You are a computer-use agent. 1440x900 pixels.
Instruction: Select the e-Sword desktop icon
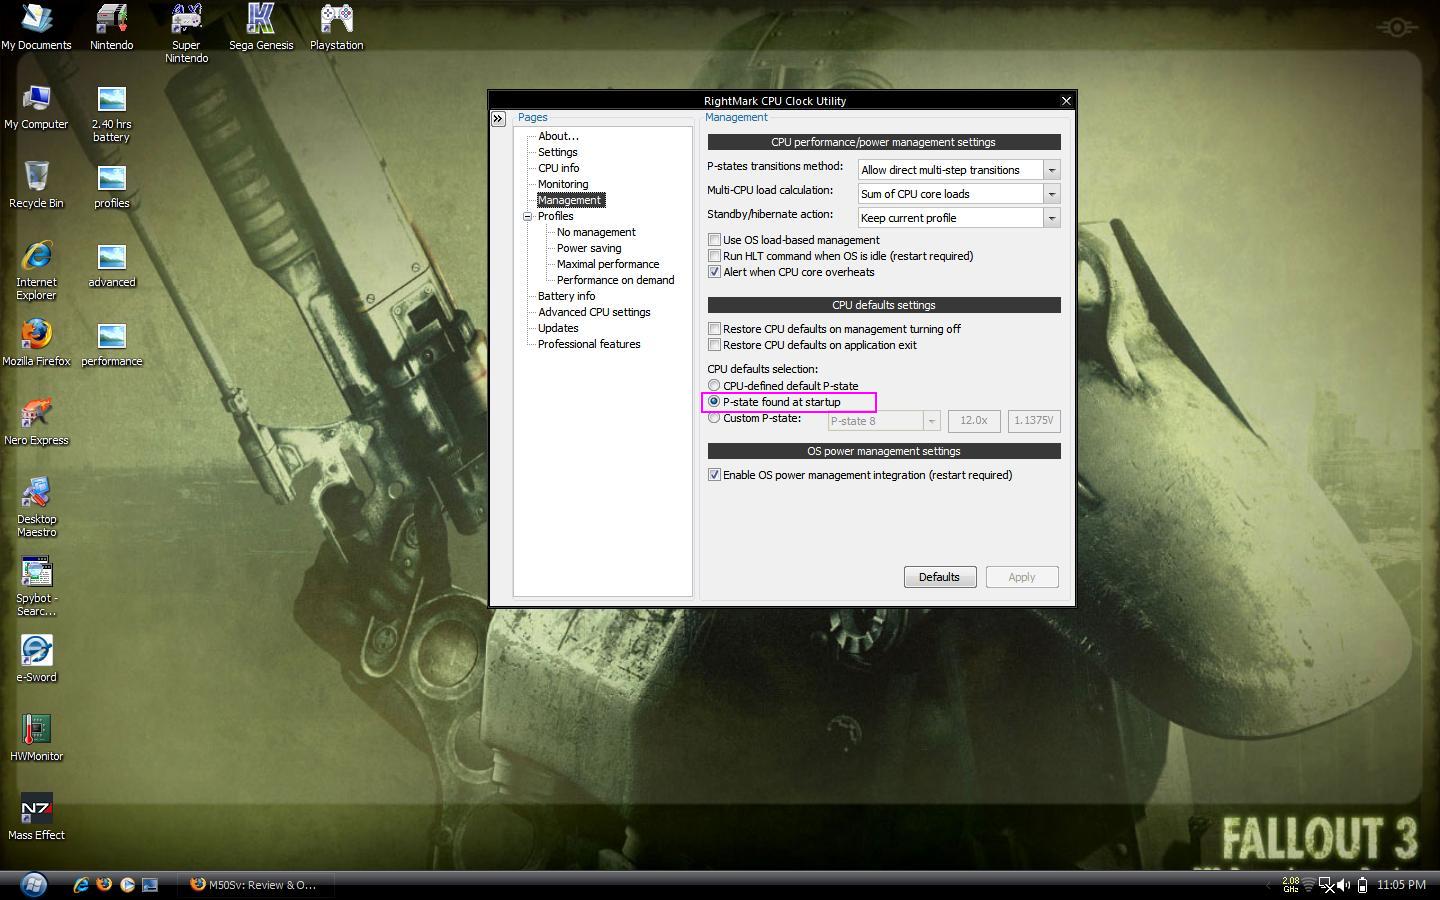(x=36, y=659)
